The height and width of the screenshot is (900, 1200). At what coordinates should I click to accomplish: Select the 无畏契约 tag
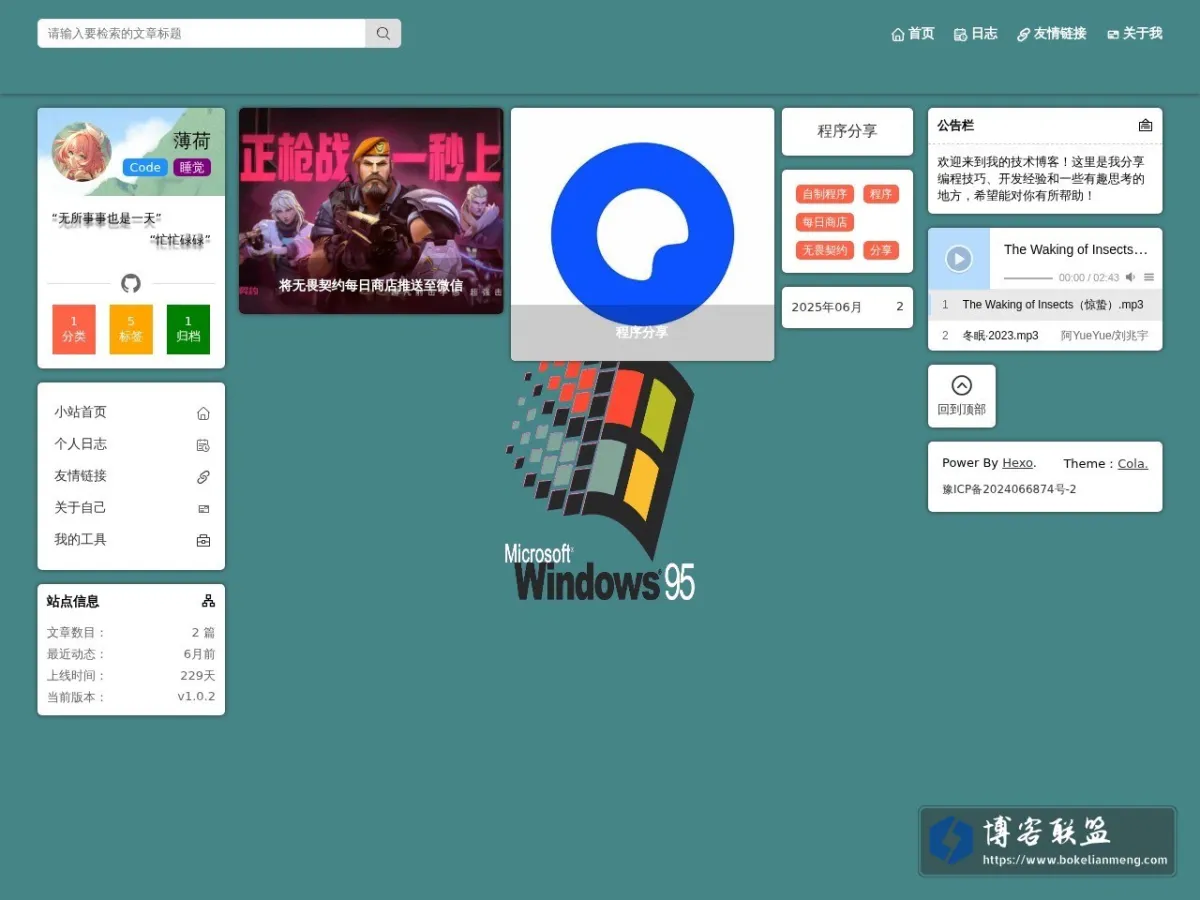[825, 250]
